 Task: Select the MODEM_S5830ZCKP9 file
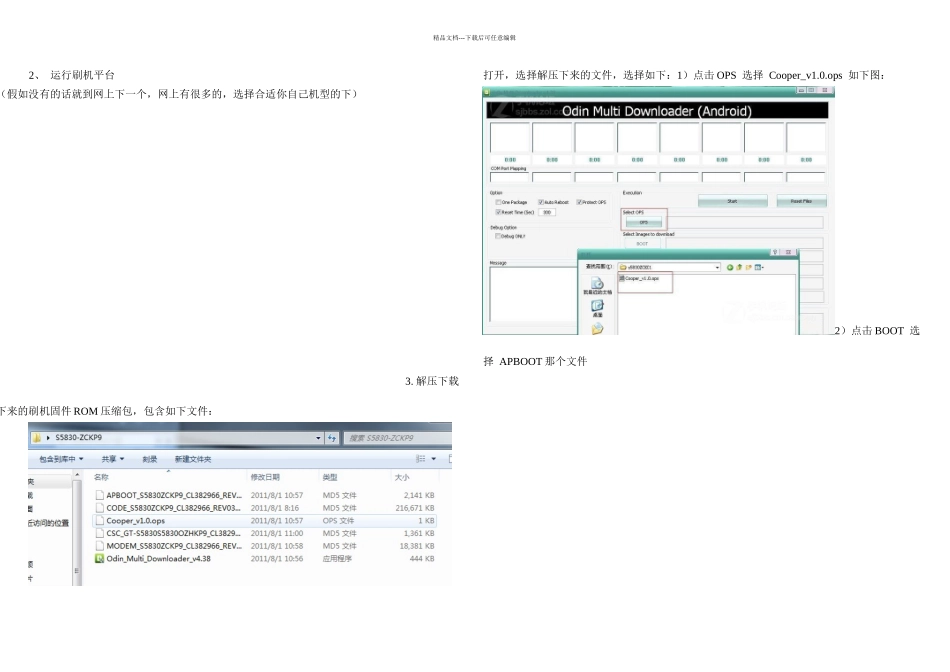tap(174, 546)
